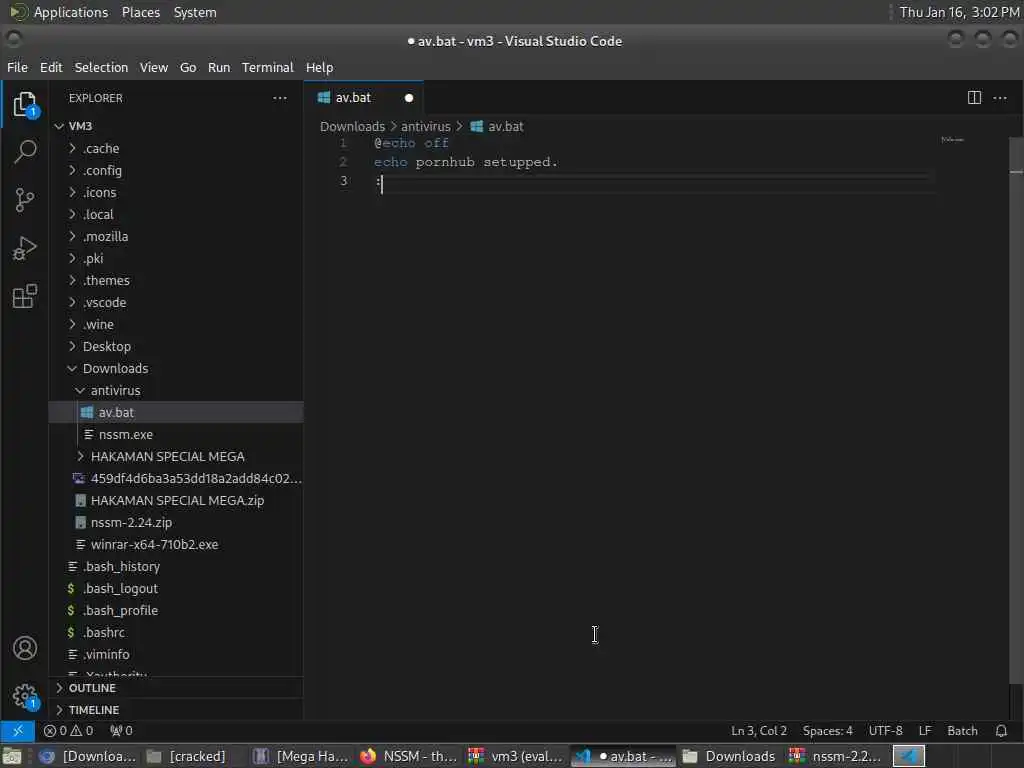Click the unsaved dot on av.bat tab
Viewport: 1024px width, 768px height.
click(409, 98)
